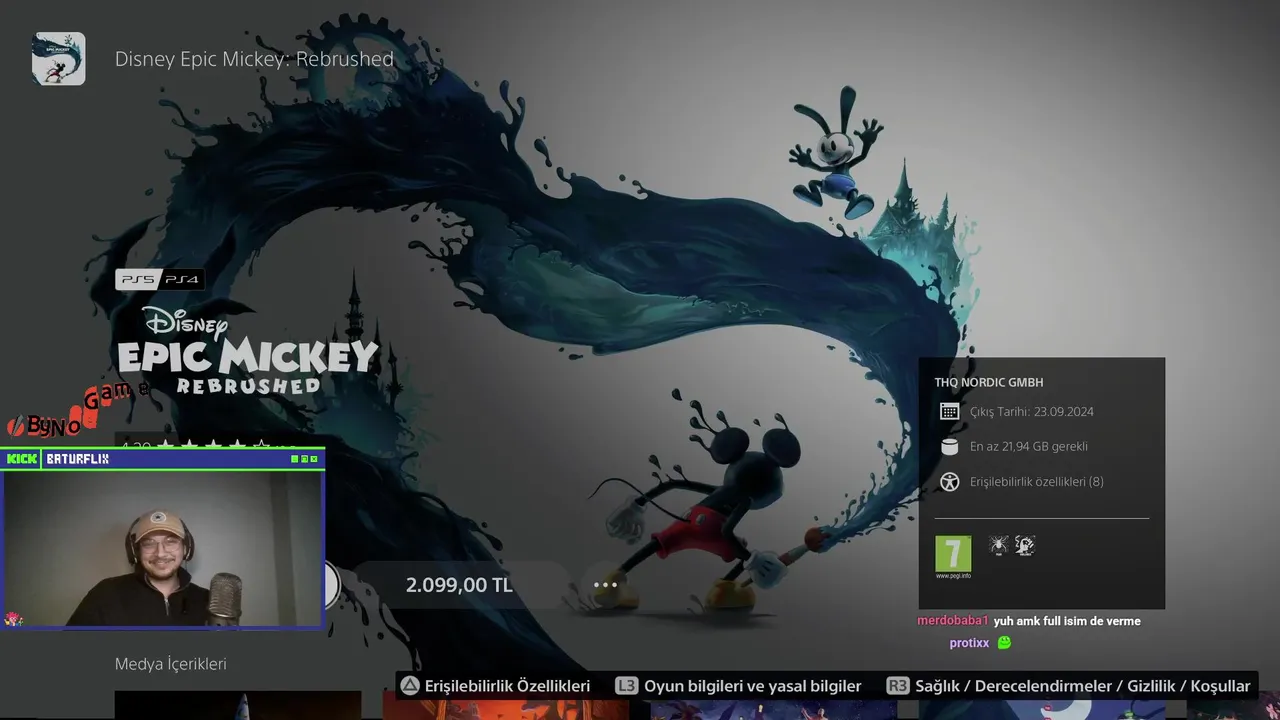Click the spider fear content descriptor icon

click(998, 545)
